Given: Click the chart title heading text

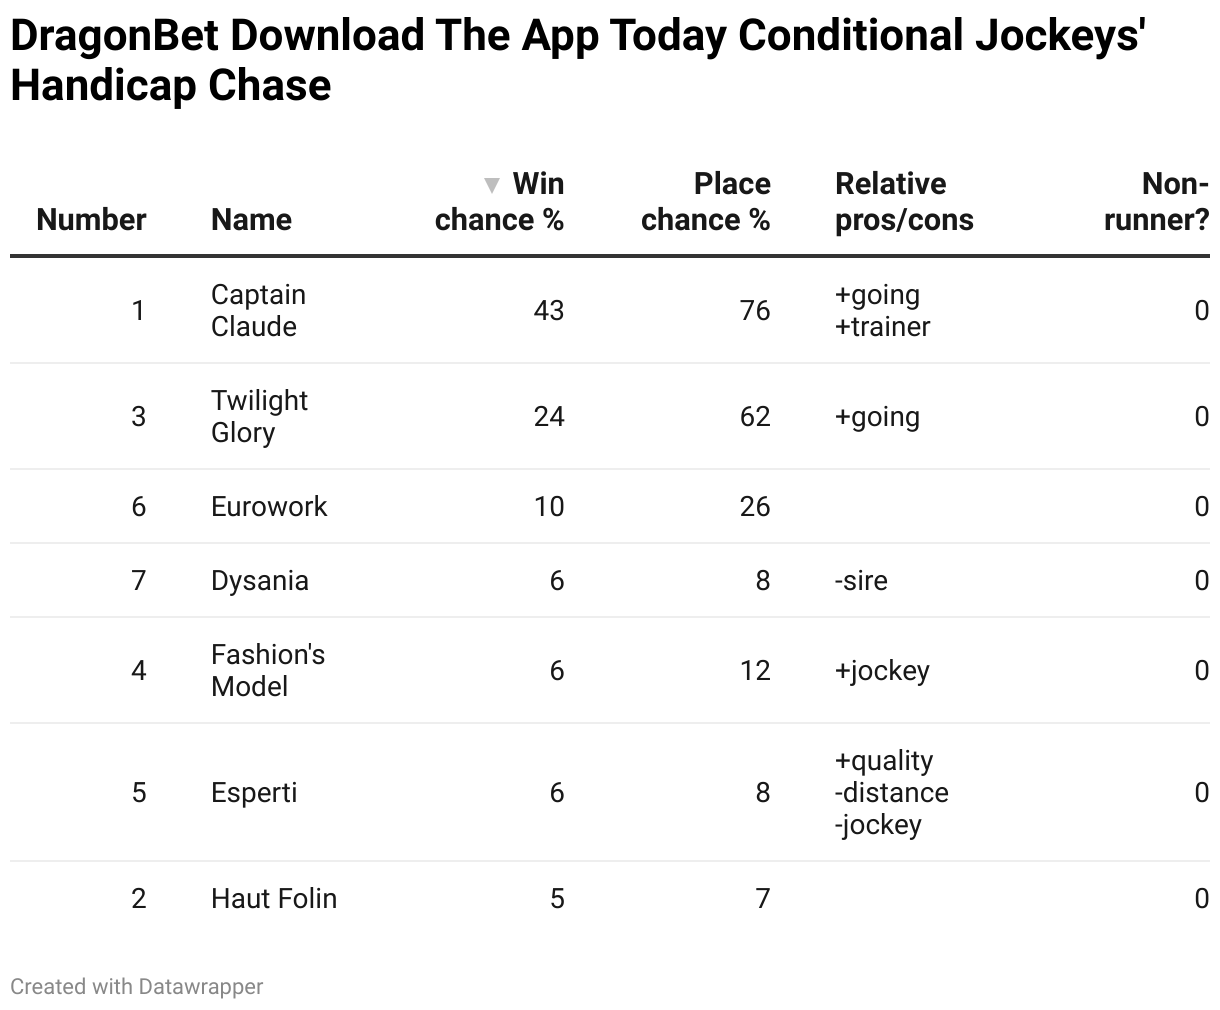Looking at the screenshot, I should coord(578,60).
